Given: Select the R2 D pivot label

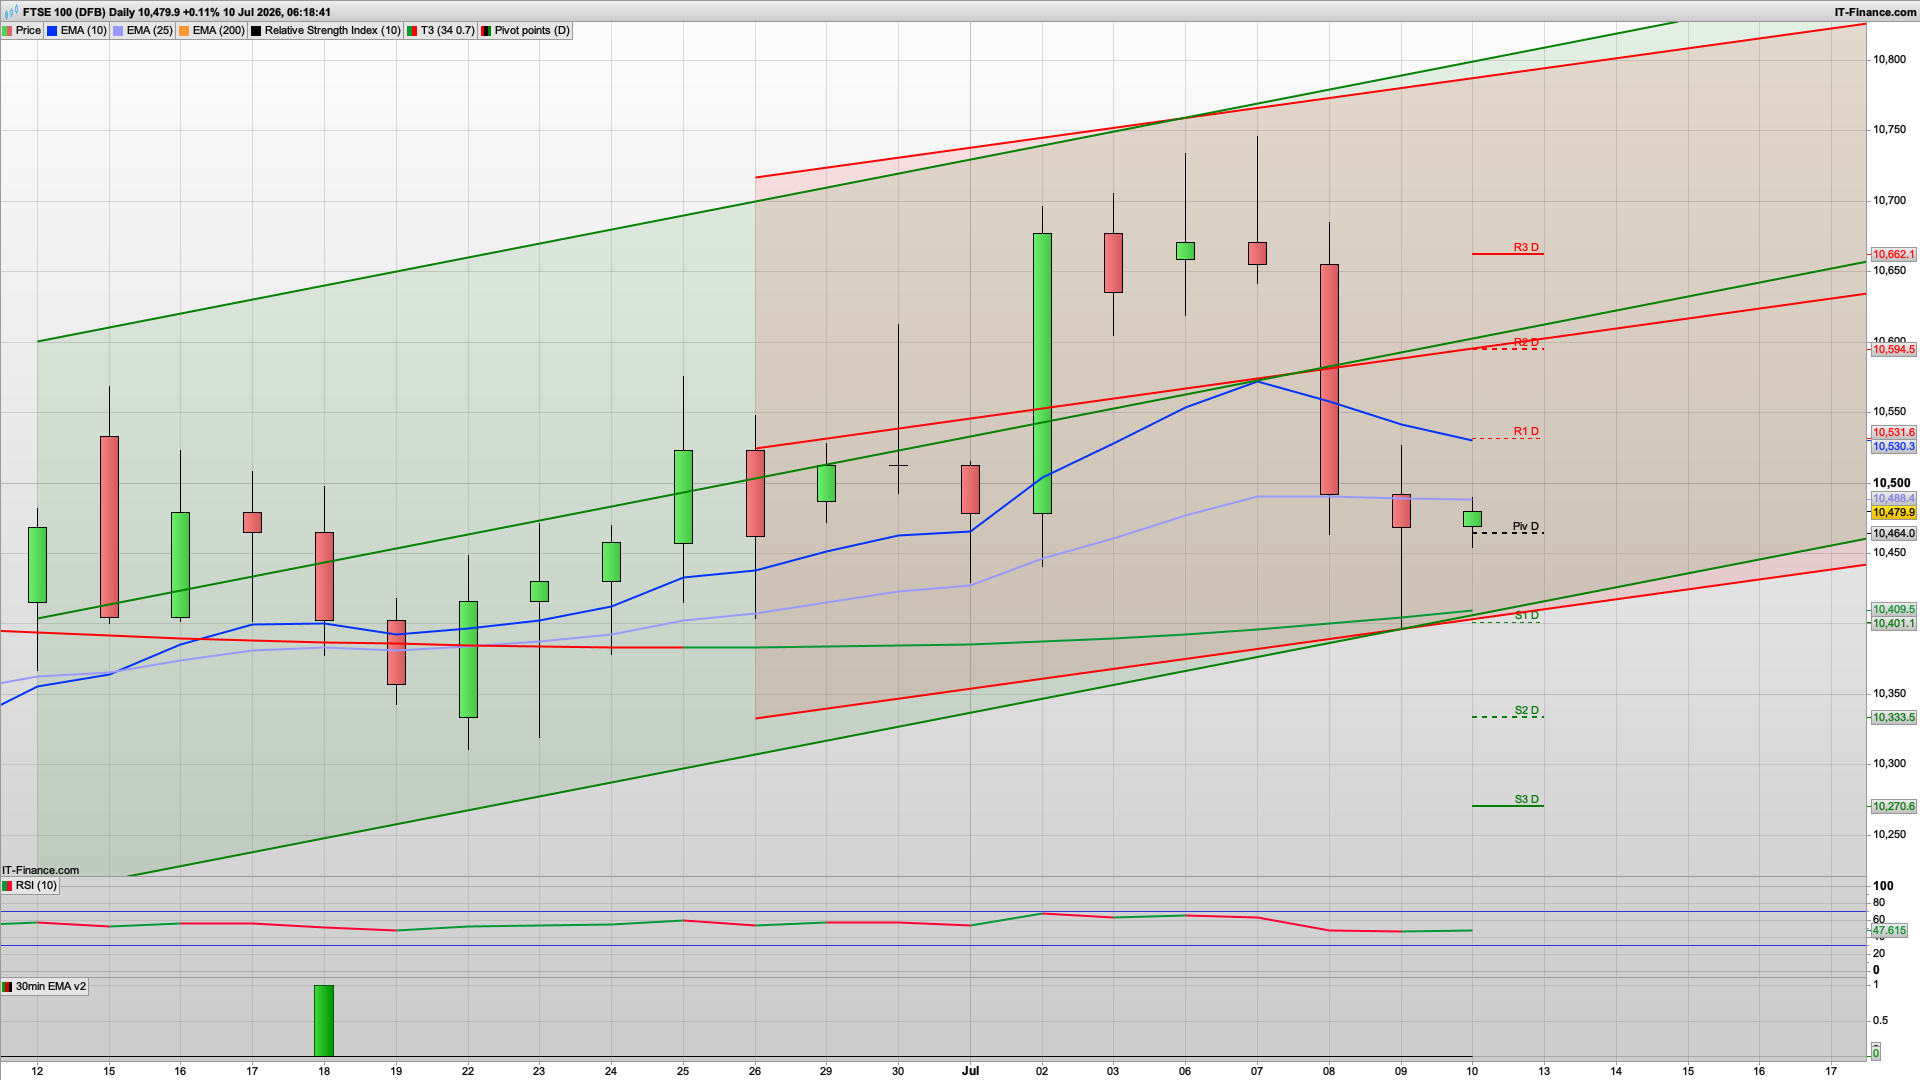Looking at the screenshot, I should [x=1526, y=342].
